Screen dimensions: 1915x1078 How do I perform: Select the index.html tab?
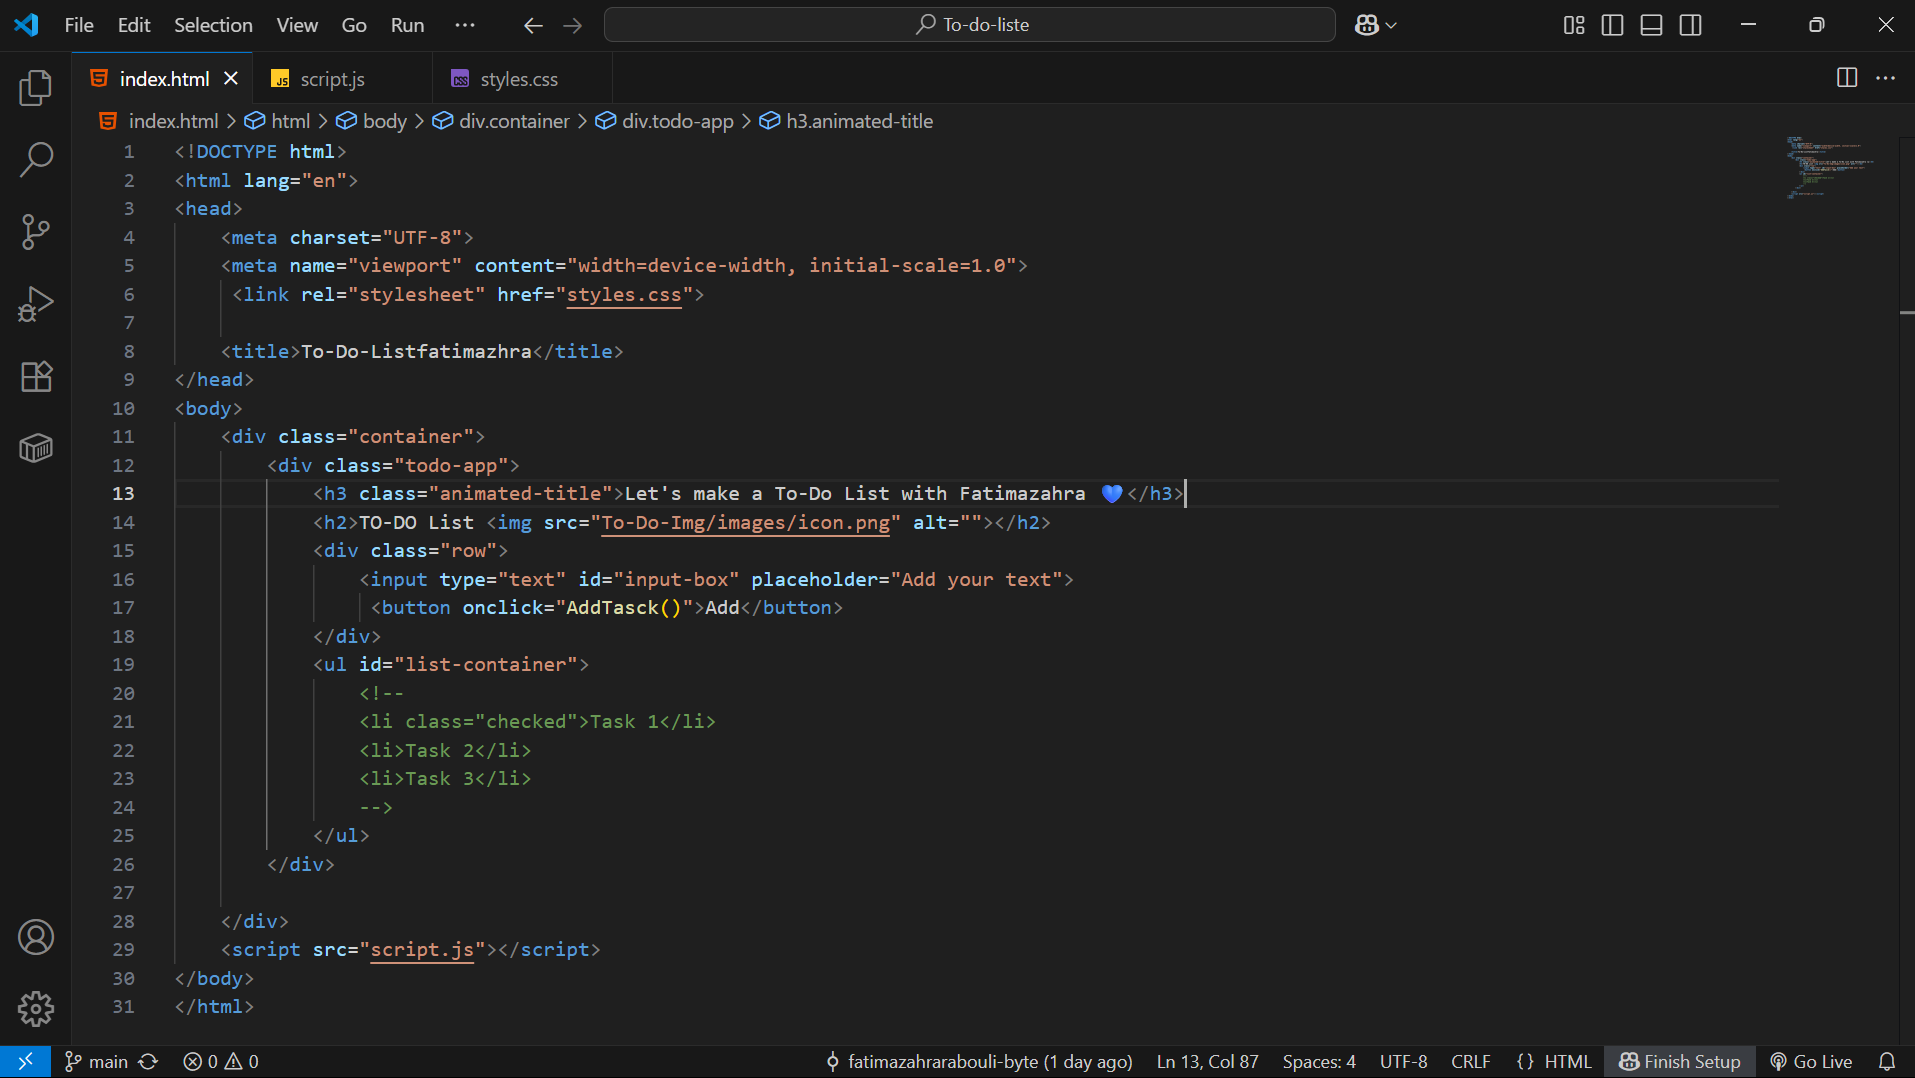[x=163, y=79]
